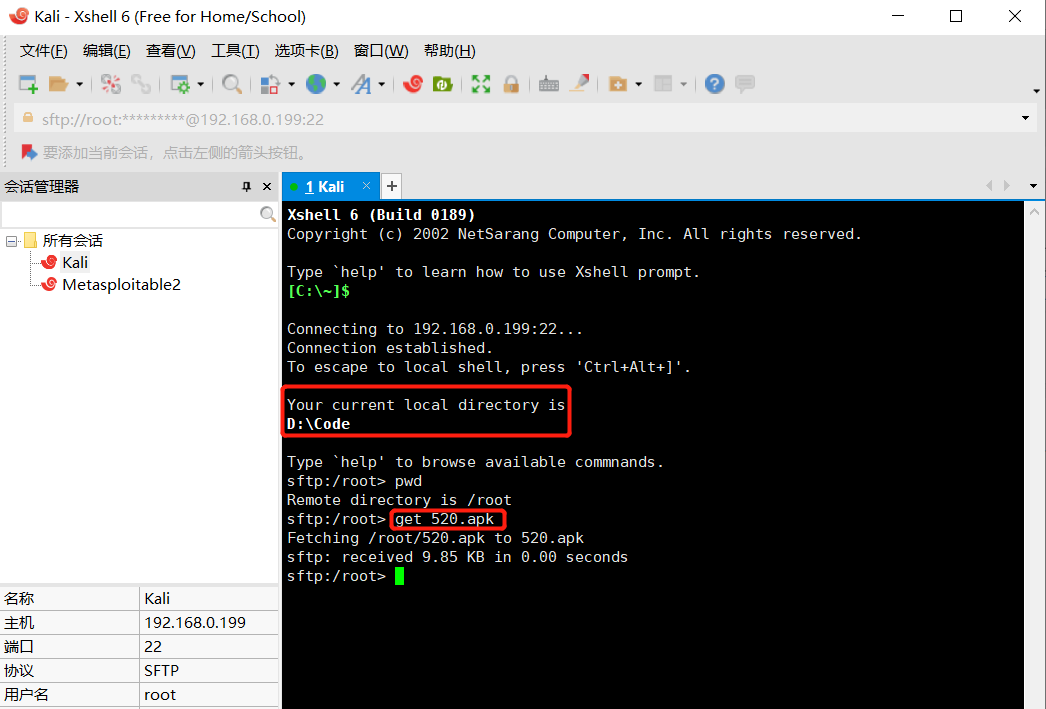Click the terminal cursor at sftp prompt
This screenshot has width=1046, height=709.
click(x=400, y=576)
